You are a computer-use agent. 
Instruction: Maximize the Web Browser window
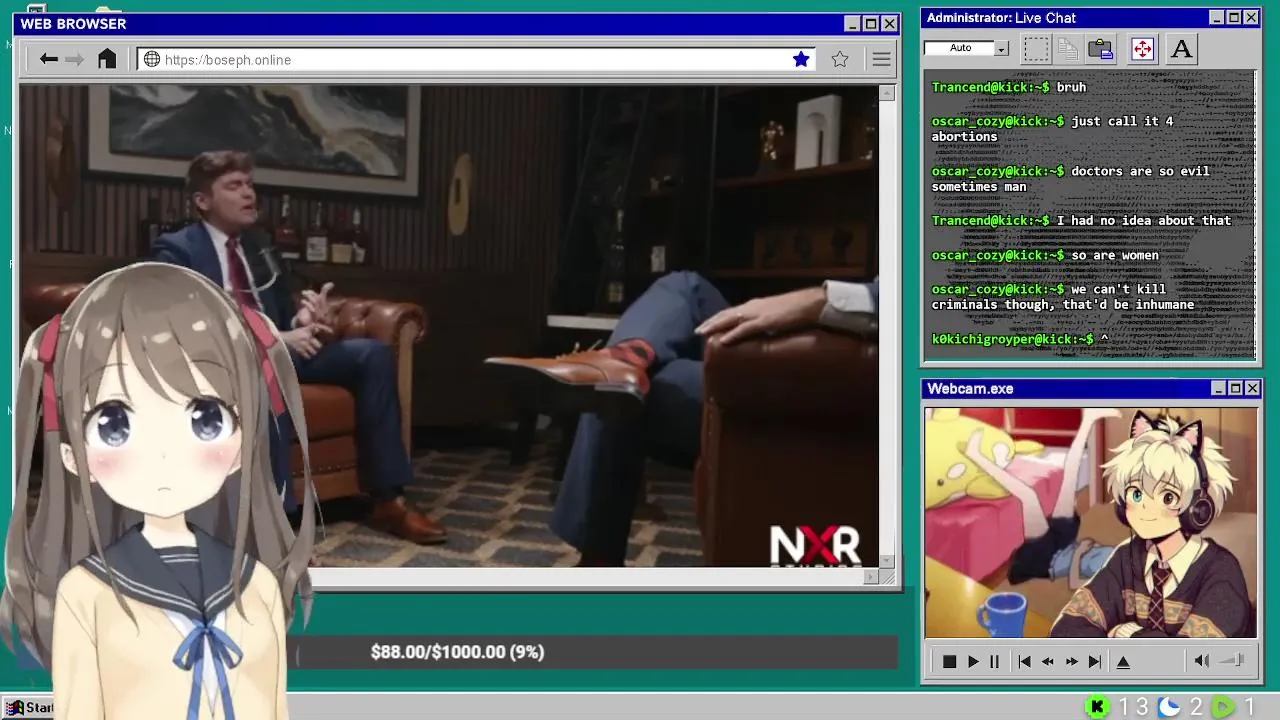[871, 24]
